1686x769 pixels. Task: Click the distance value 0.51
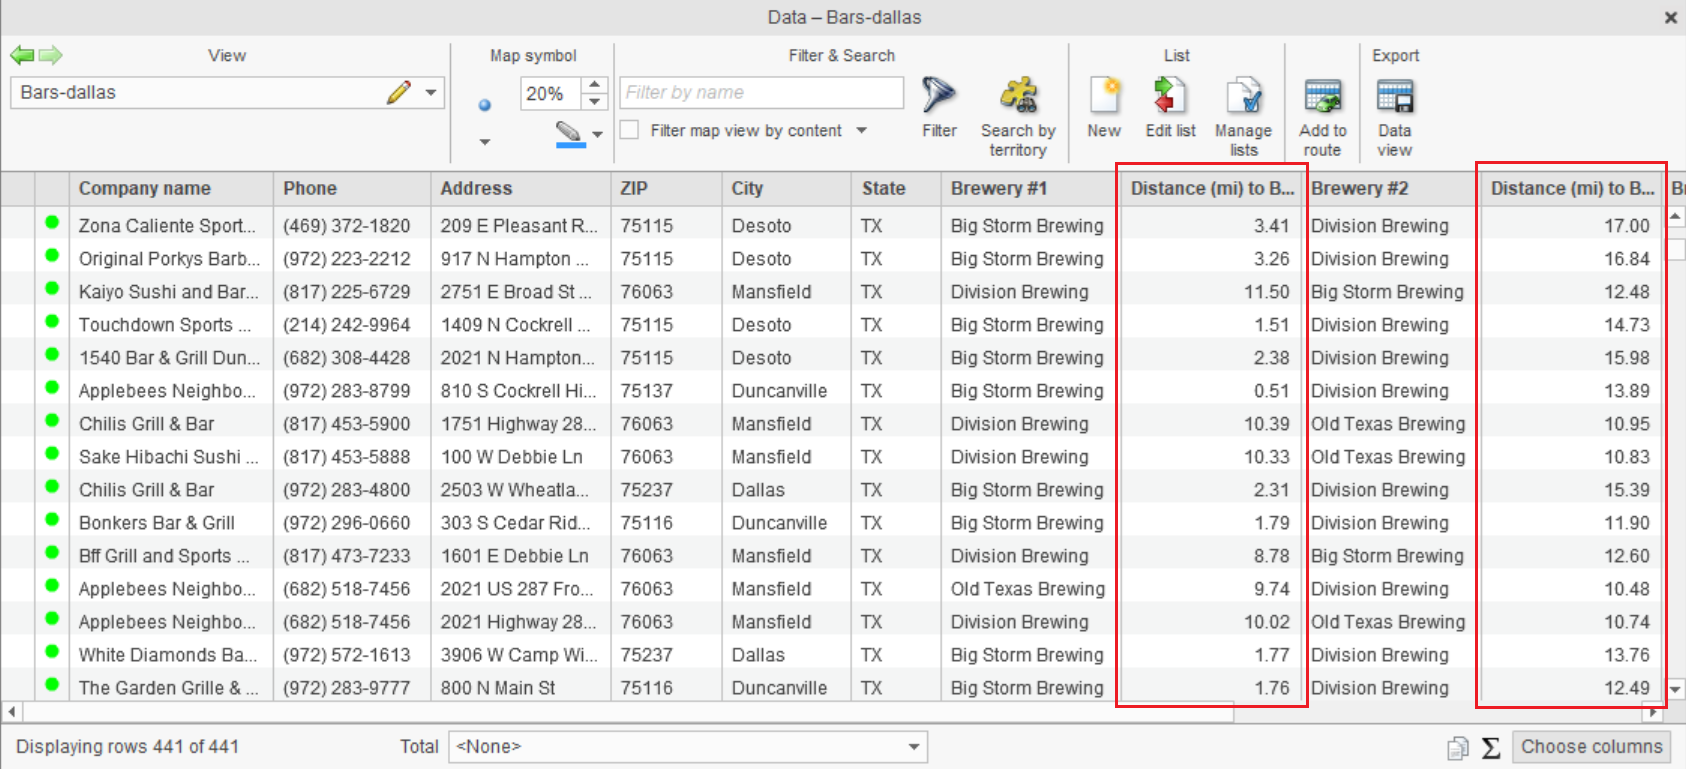pyautogui.click(x=1272, y=391)
